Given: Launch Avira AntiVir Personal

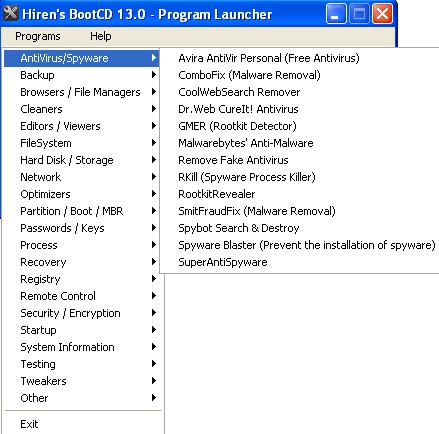Looking at the screenshot, I should (300, 58).
